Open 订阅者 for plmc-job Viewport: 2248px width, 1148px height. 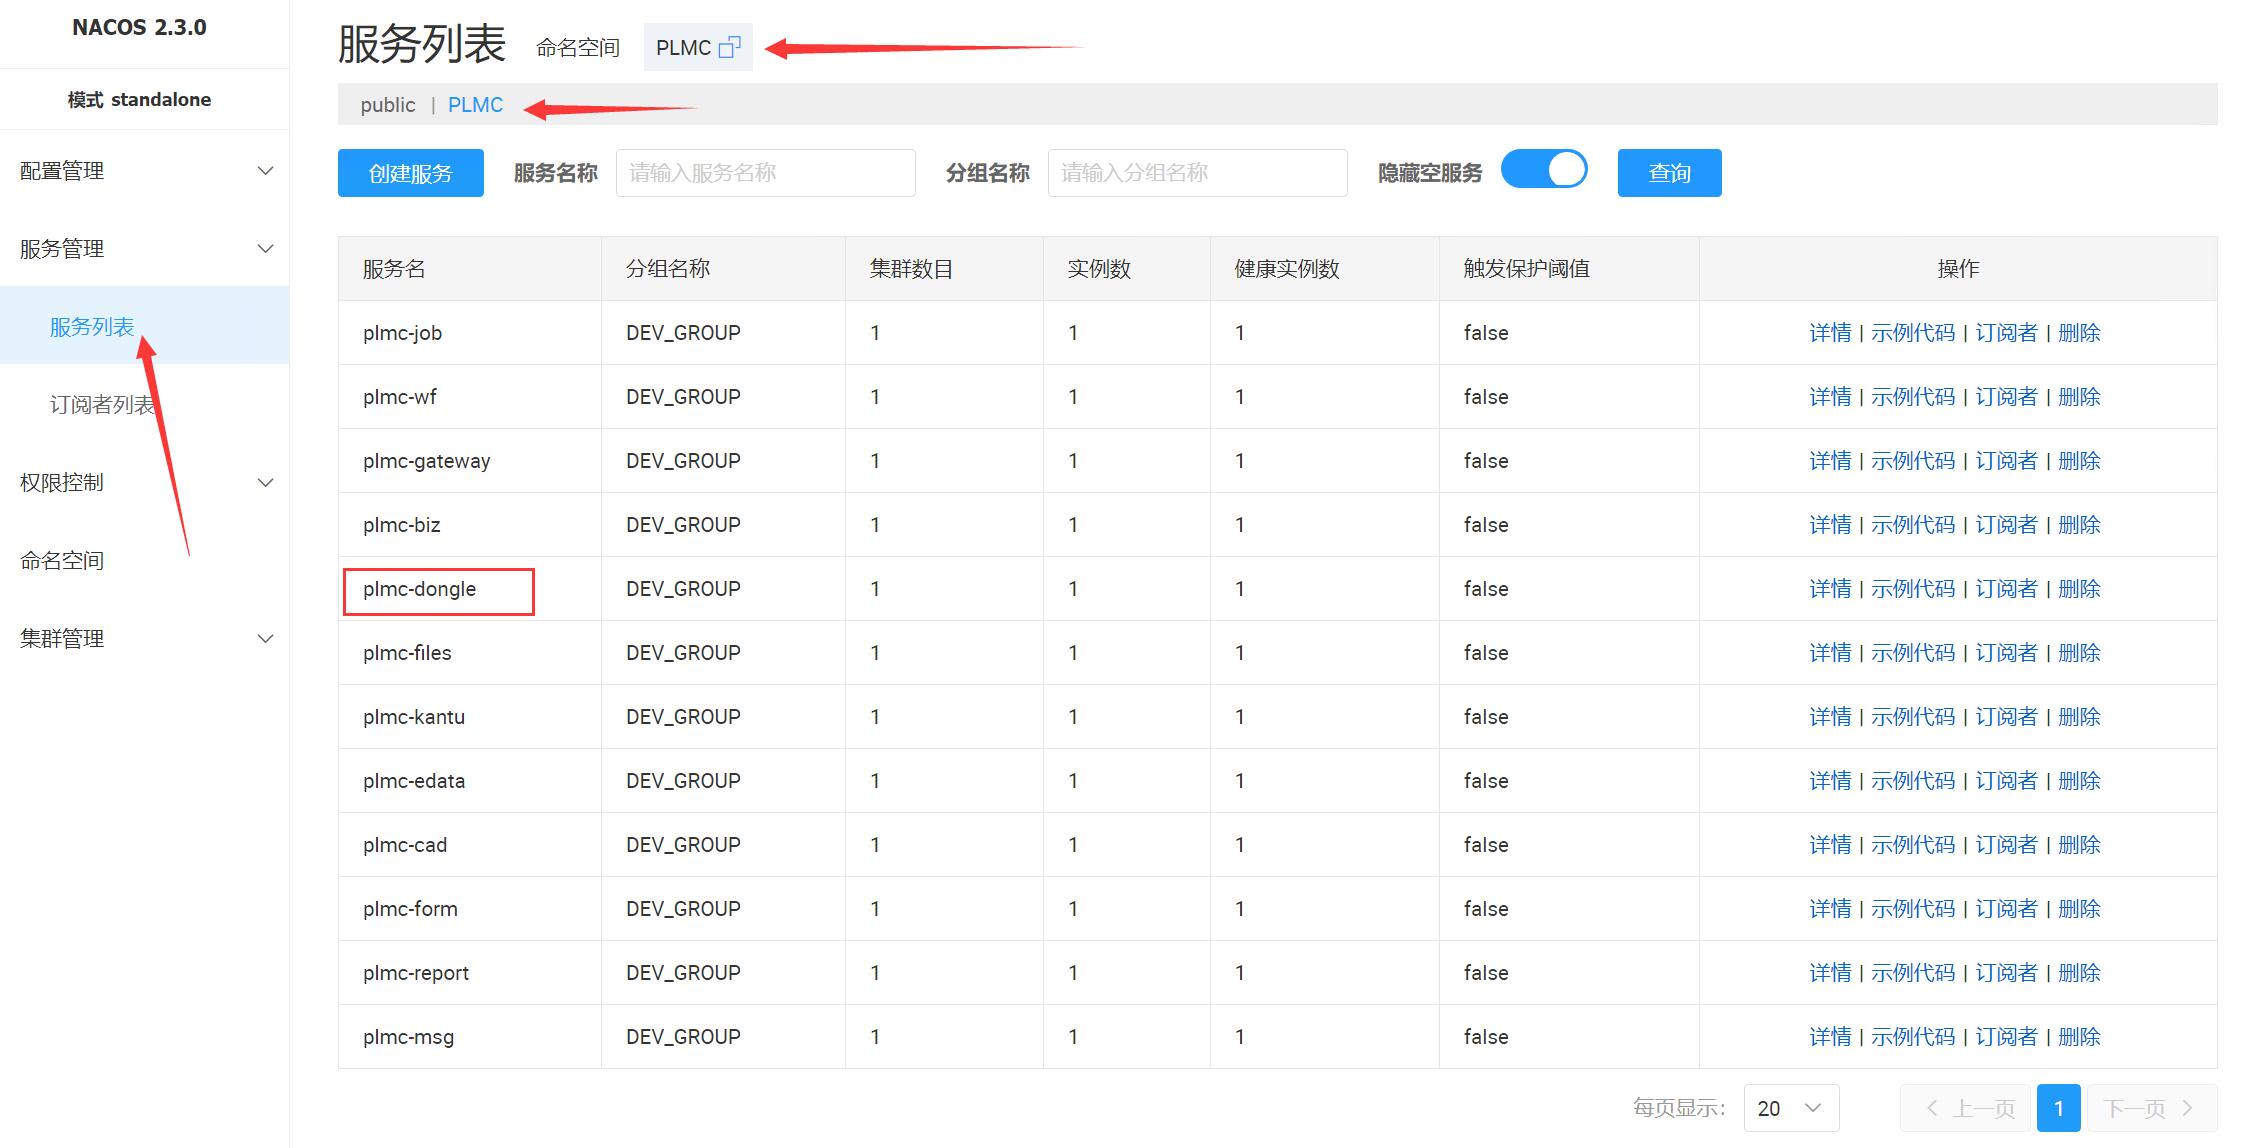point(2006,333)
